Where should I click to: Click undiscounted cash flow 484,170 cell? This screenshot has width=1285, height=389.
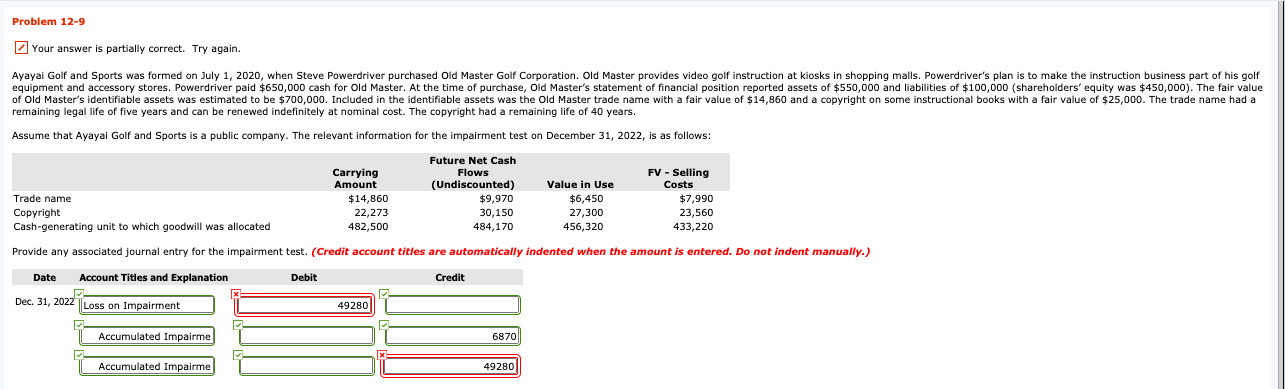click(494, 226)
